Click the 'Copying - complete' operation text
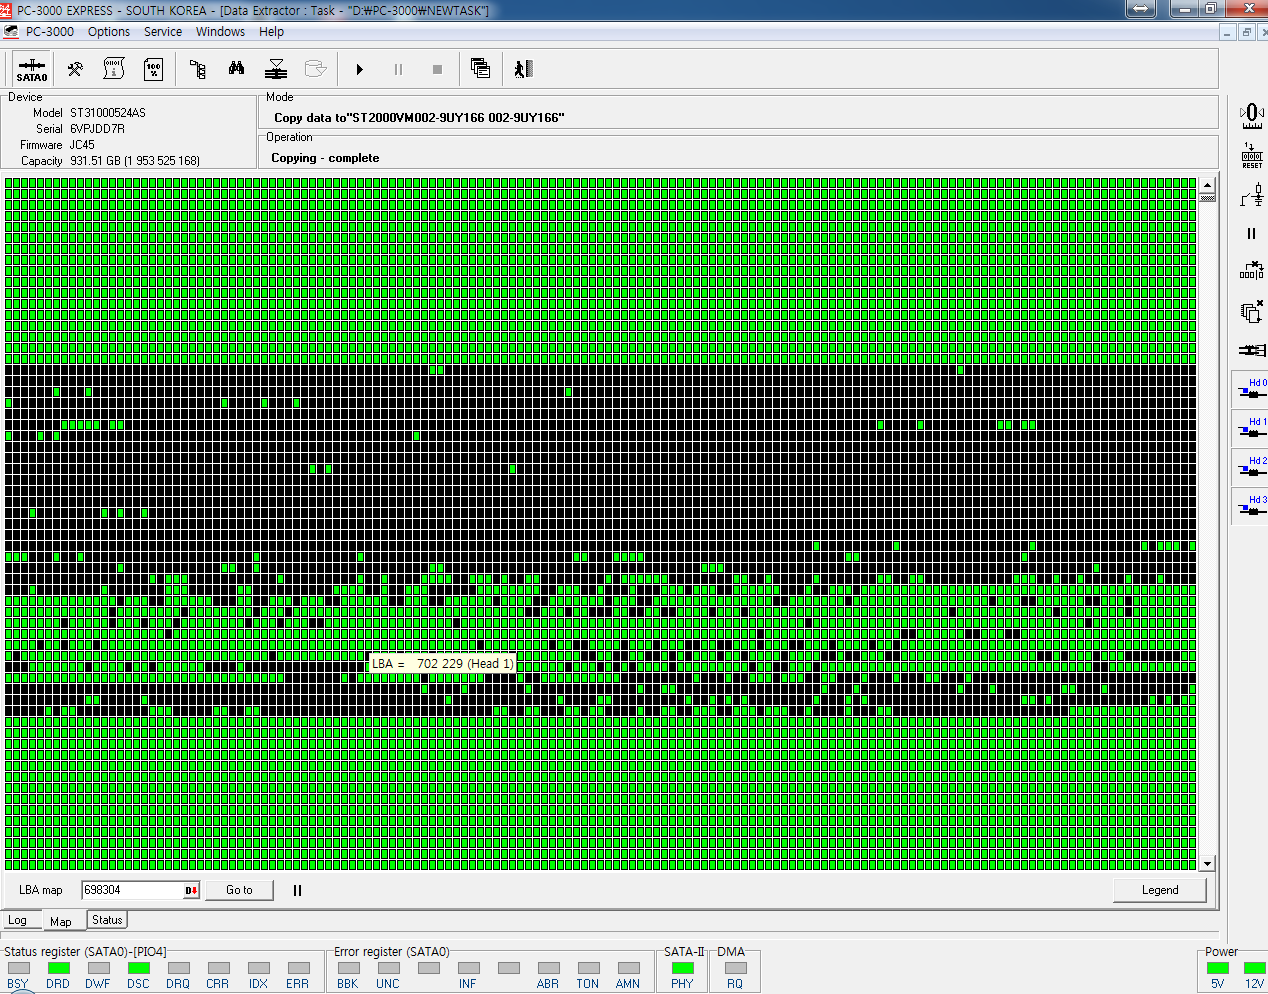Viewport: 1268px width, 994px height. 325,158
